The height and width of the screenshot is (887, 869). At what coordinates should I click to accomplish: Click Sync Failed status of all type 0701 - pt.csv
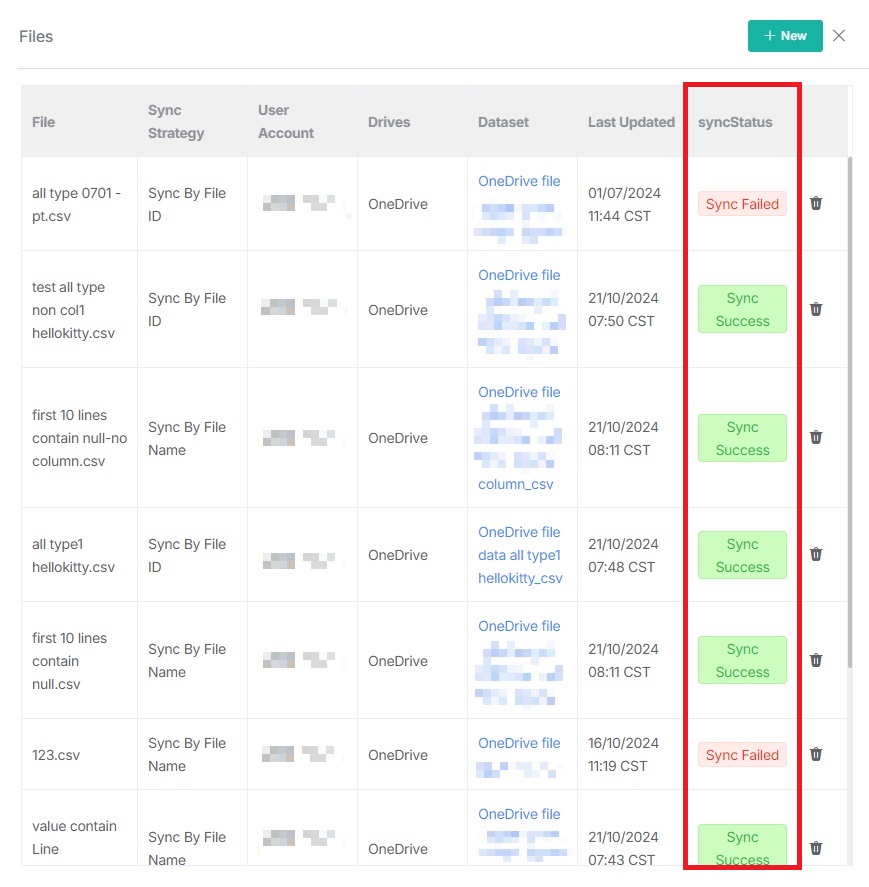pos(742,204)
